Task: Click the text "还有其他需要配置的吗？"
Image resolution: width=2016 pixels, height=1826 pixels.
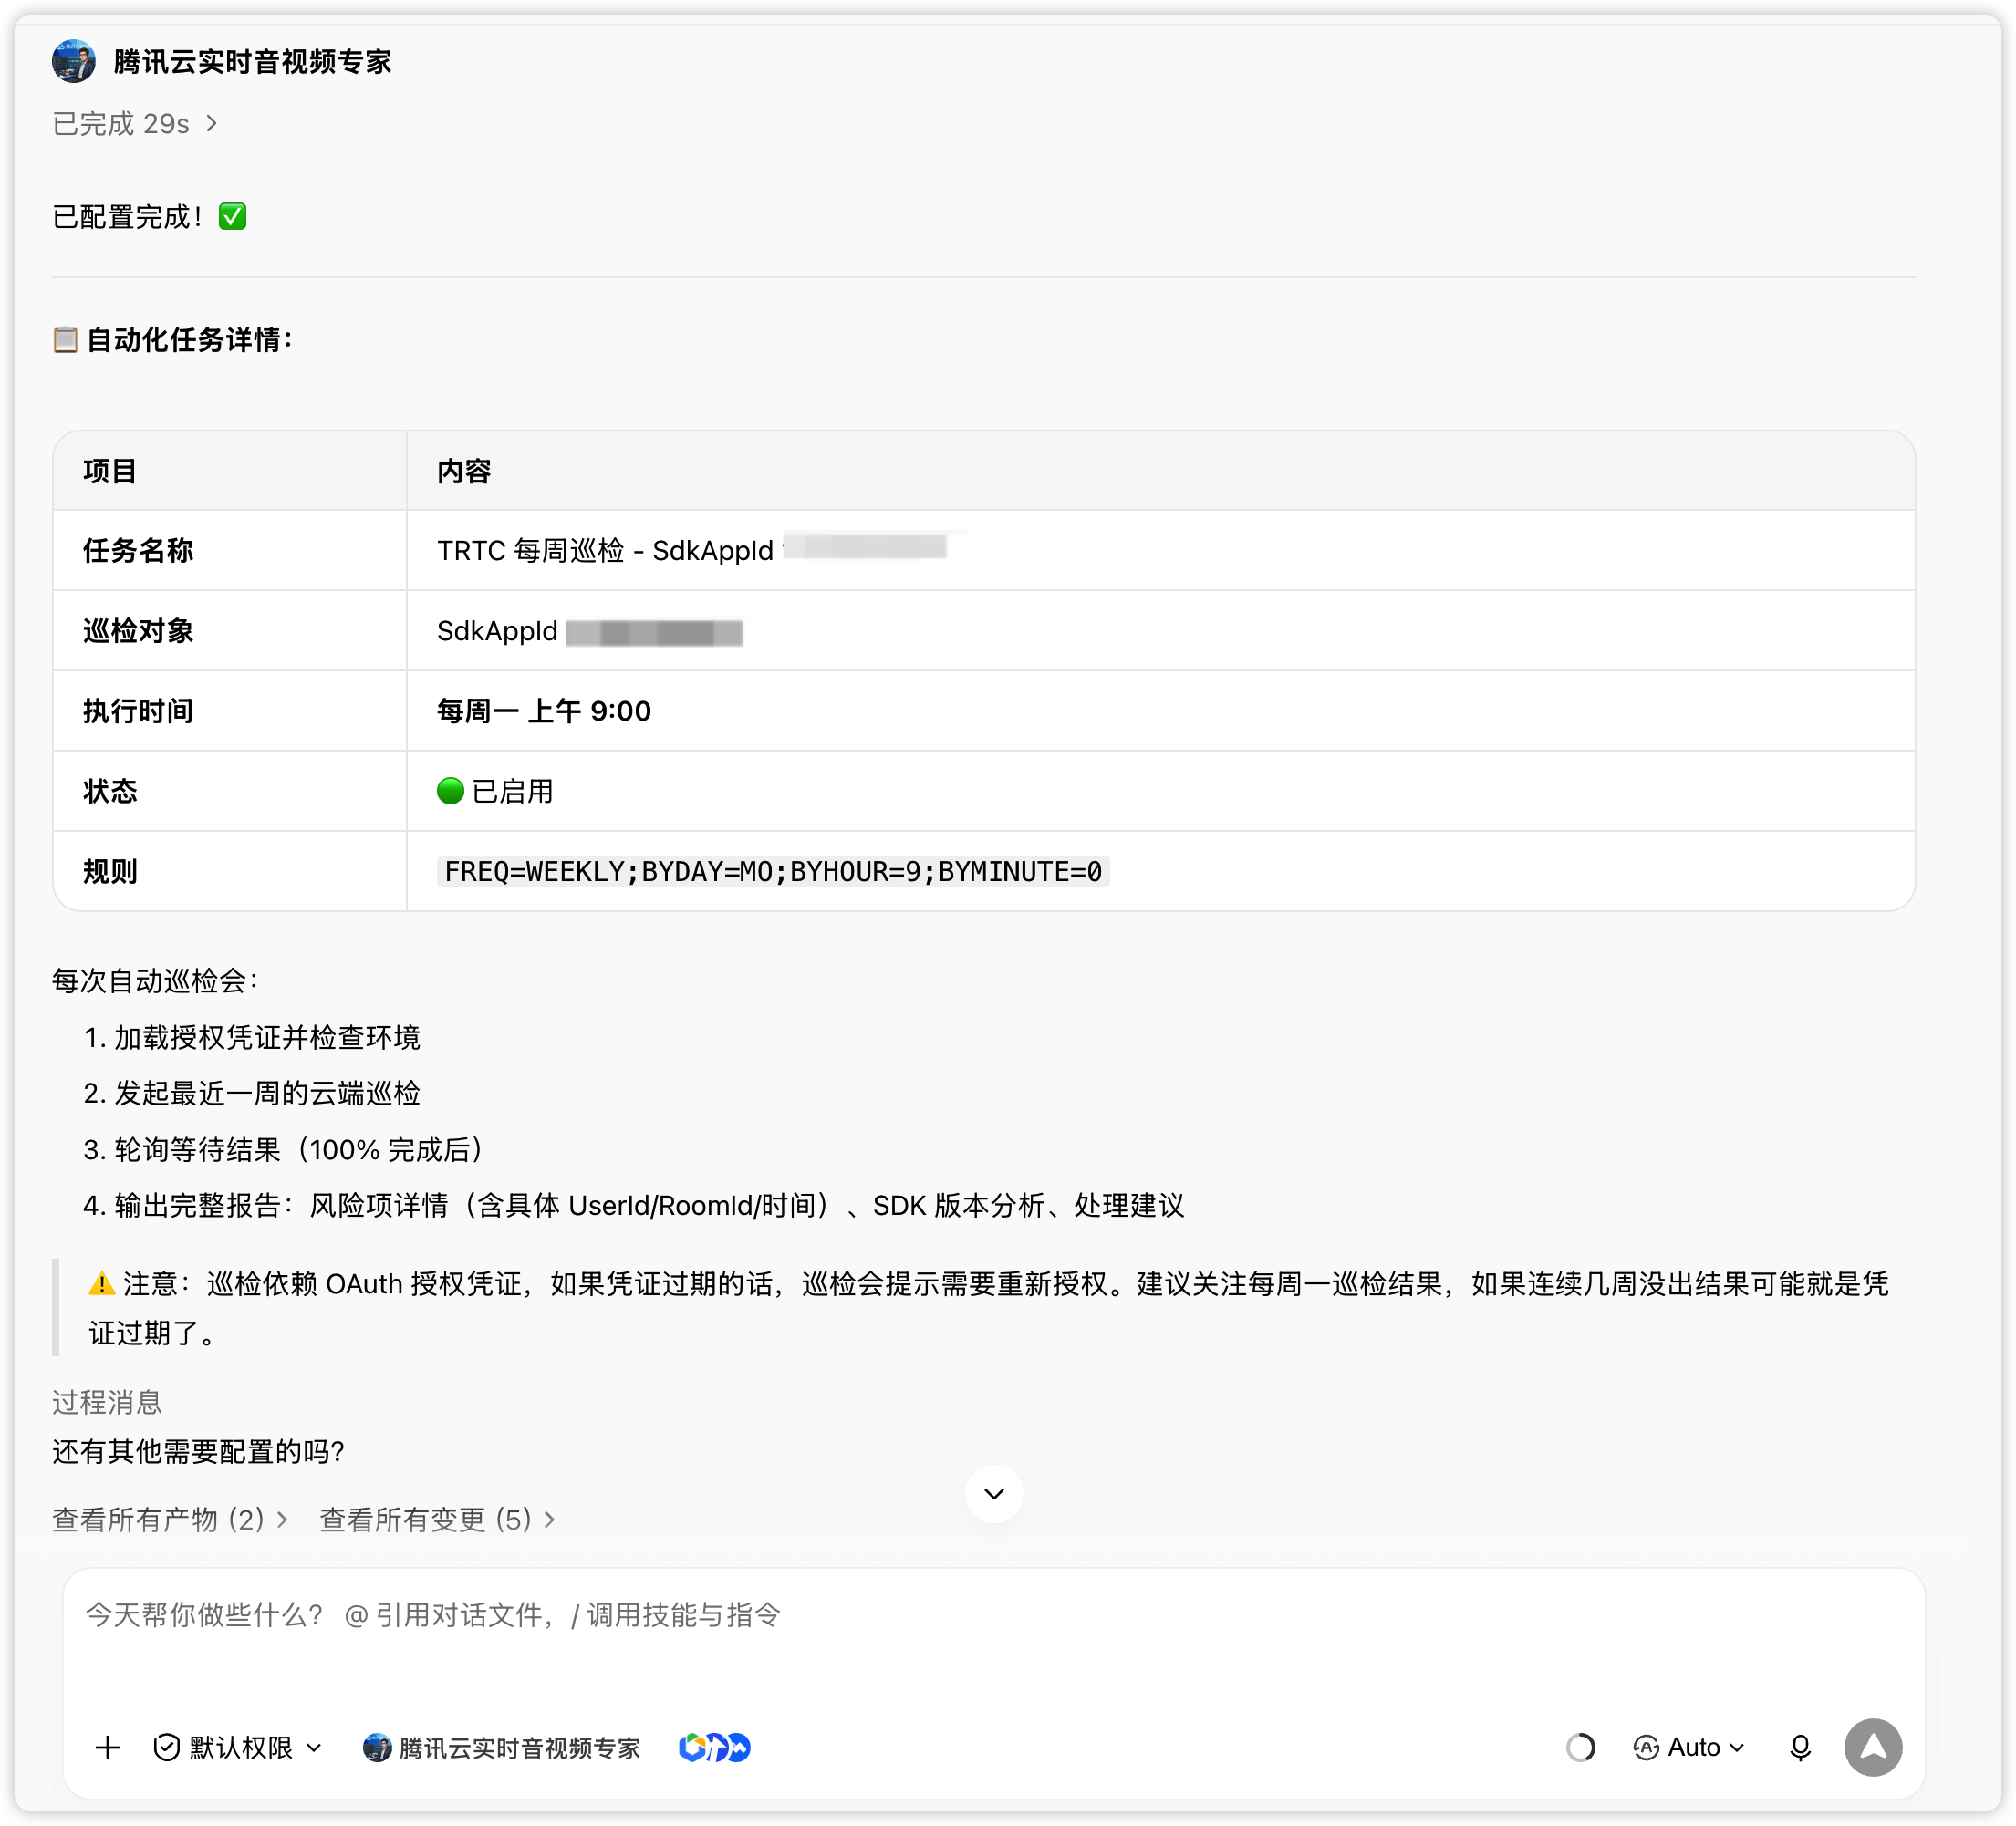Action: click(199, 1451)
